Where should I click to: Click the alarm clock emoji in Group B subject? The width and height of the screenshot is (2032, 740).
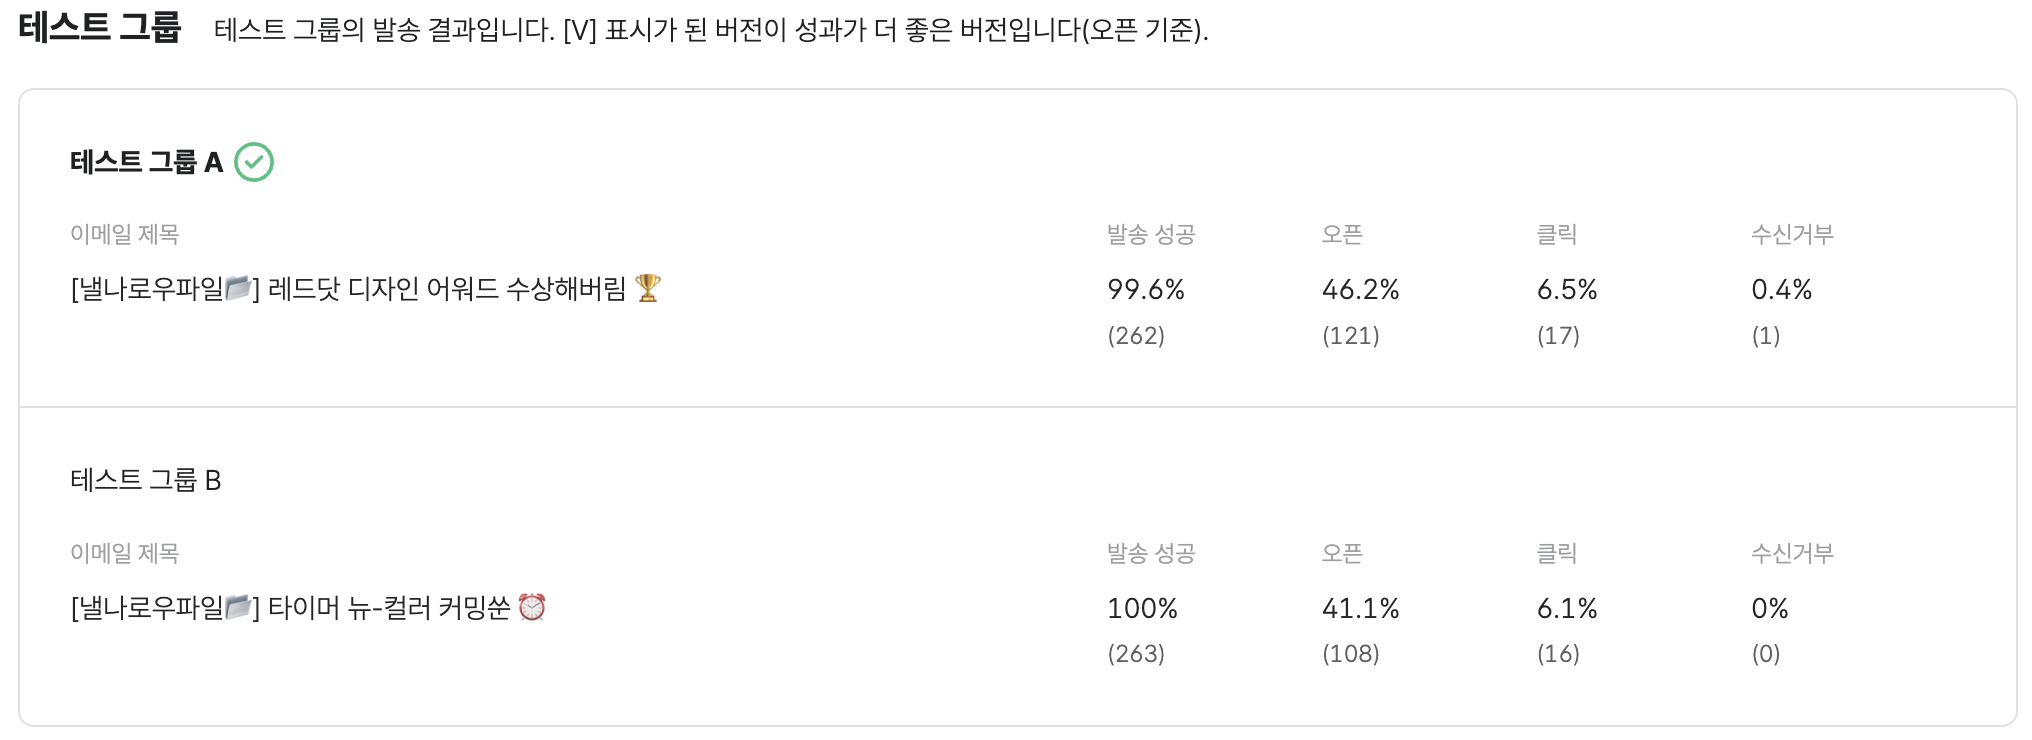click(x=532, y=607)
